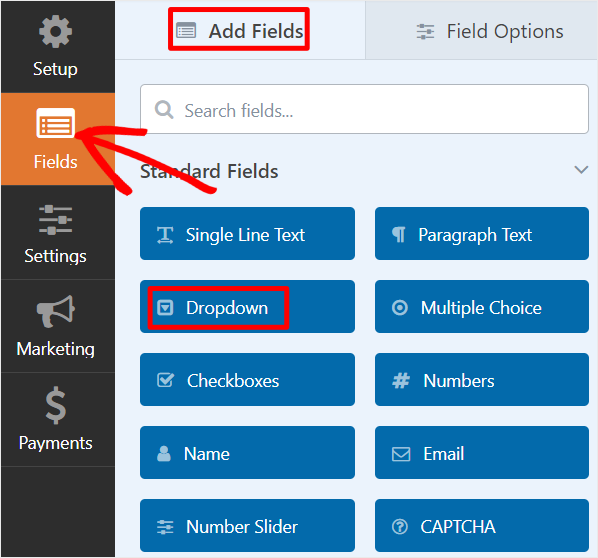
Task: Click the Standard Fields heading
Action: [x=209, y=171]
